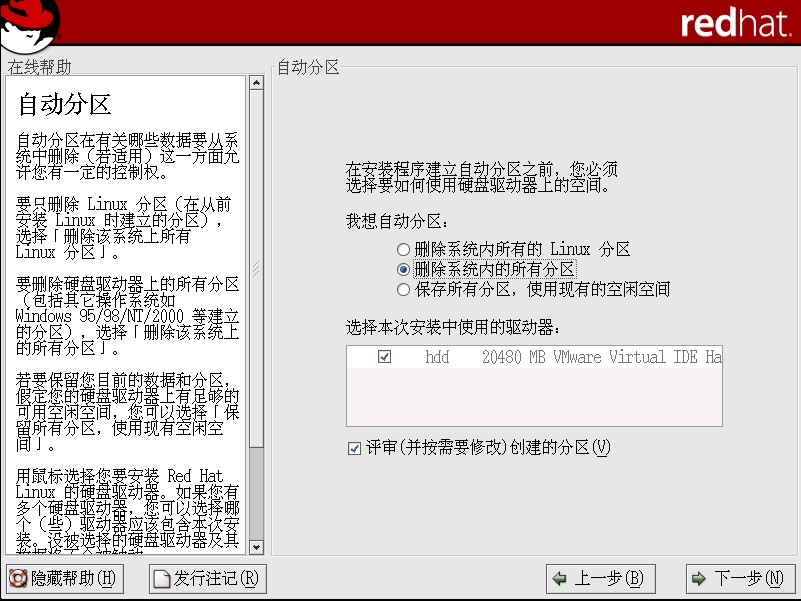Click help paragraph starting 要只删除 Linux 分区
The height and width of the screenshot is (601, 801).
click(x=123, y=228)
